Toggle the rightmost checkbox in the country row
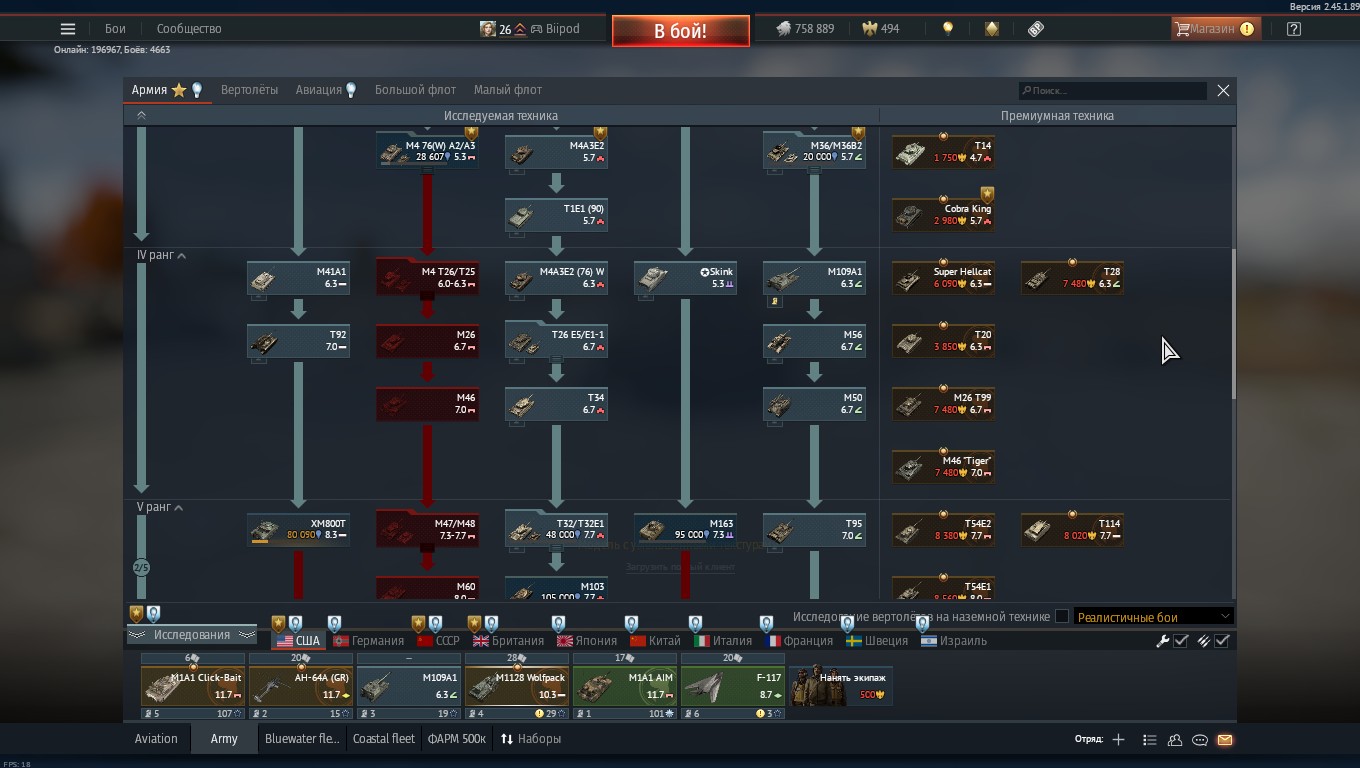Viewport: 1360px width, 768px height. [x=1222, y=641]
